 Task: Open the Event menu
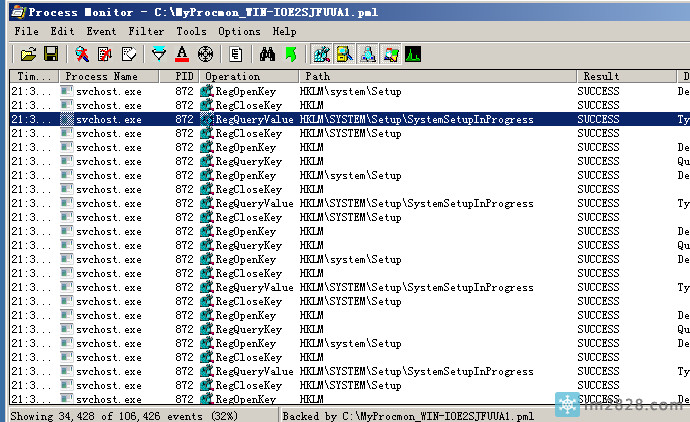tap(101, 31)
